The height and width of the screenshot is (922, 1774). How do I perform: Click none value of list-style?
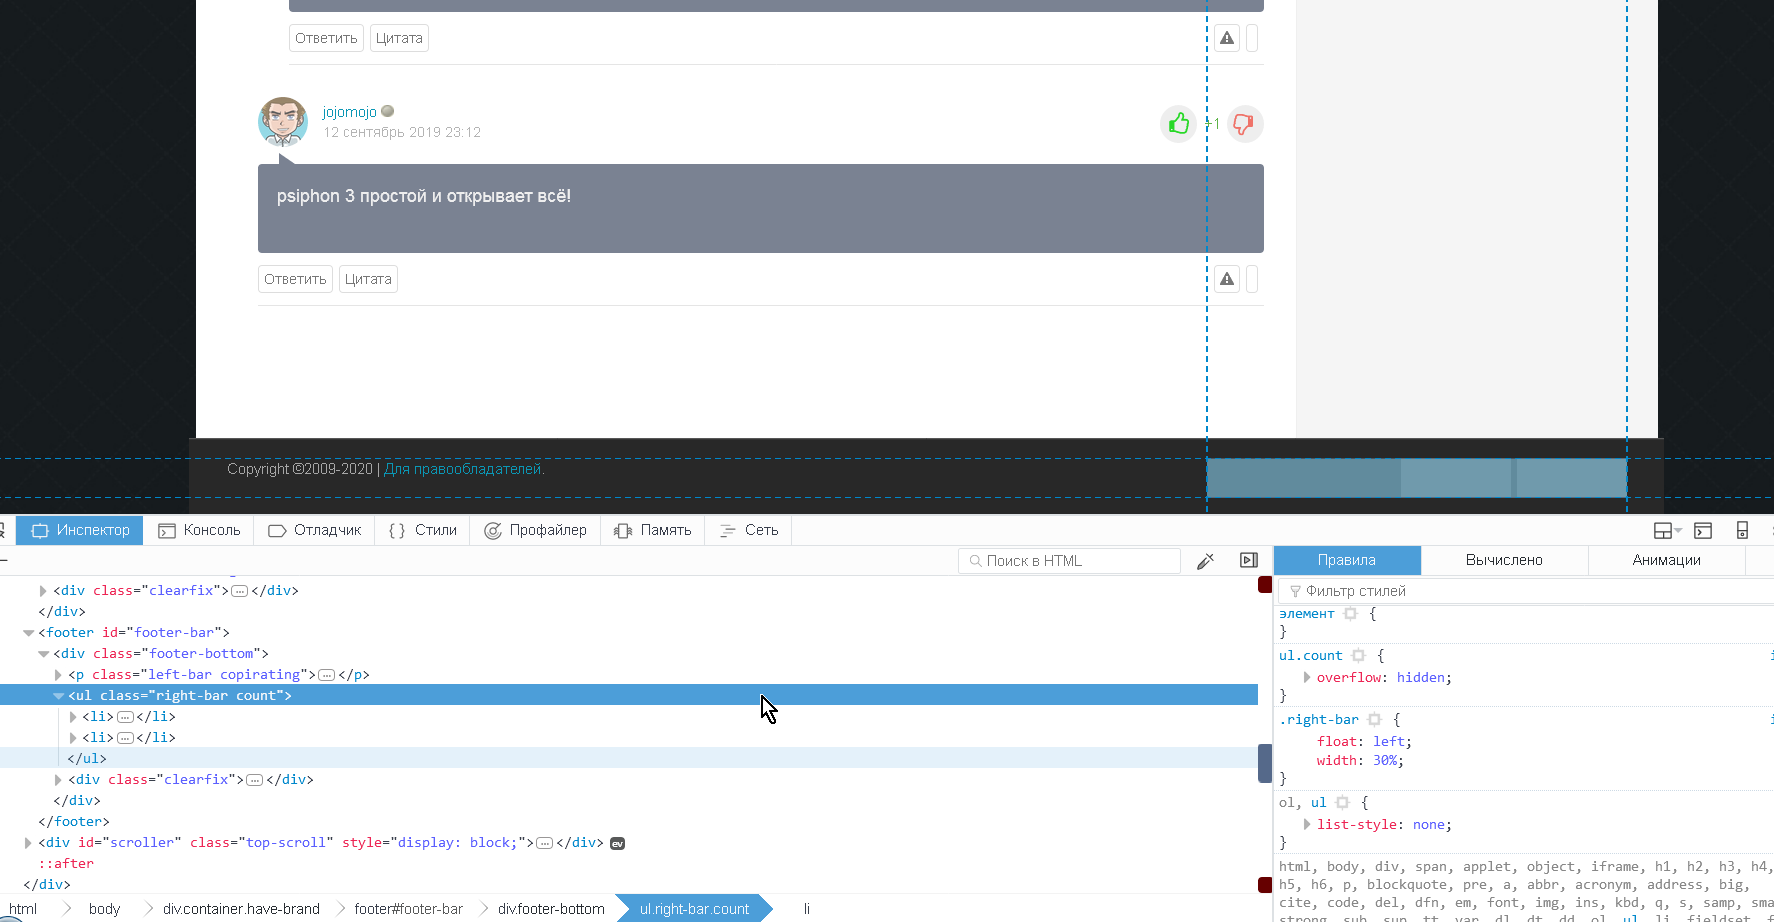pyautogui.click(x=1429, y=825)
